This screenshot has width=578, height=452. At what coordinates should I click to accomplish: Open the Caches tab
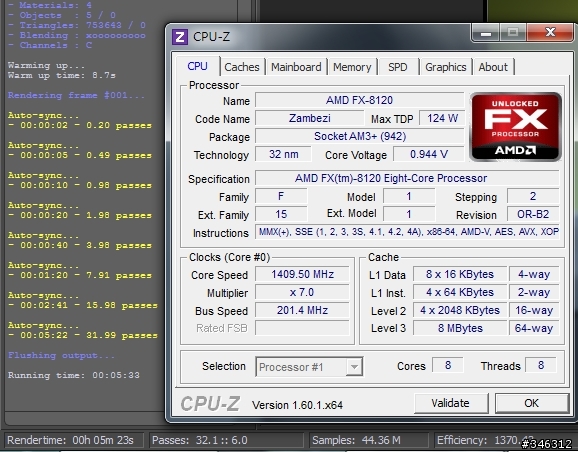coord(242,67)
